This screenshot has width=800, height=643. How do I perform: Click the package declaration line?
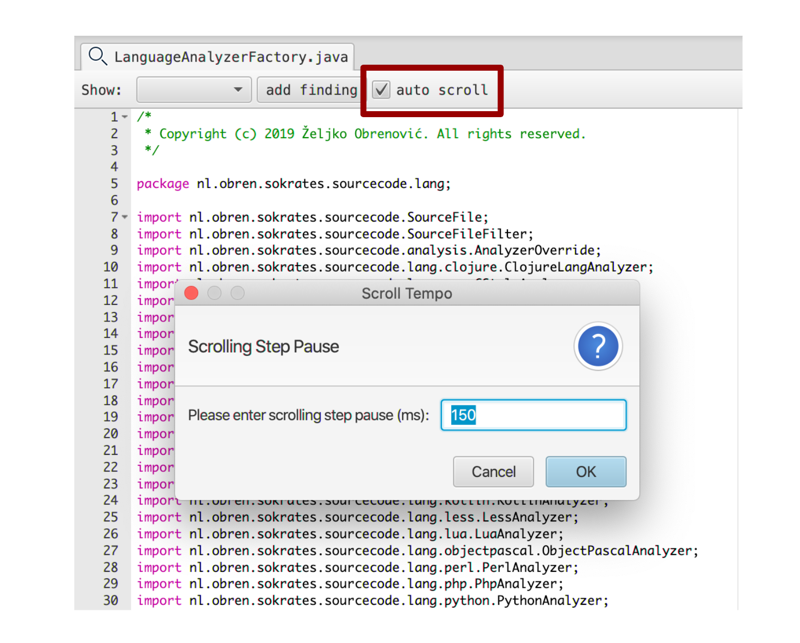point(293,184)
